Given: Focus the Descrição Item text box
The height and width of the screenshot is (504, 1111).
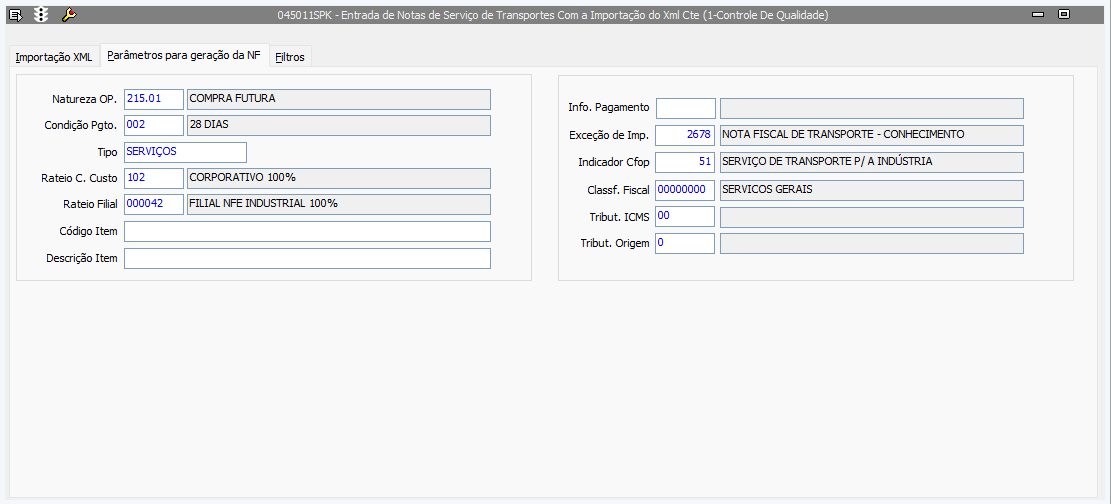Looking at the screenshot, I should tap(307, 258).
